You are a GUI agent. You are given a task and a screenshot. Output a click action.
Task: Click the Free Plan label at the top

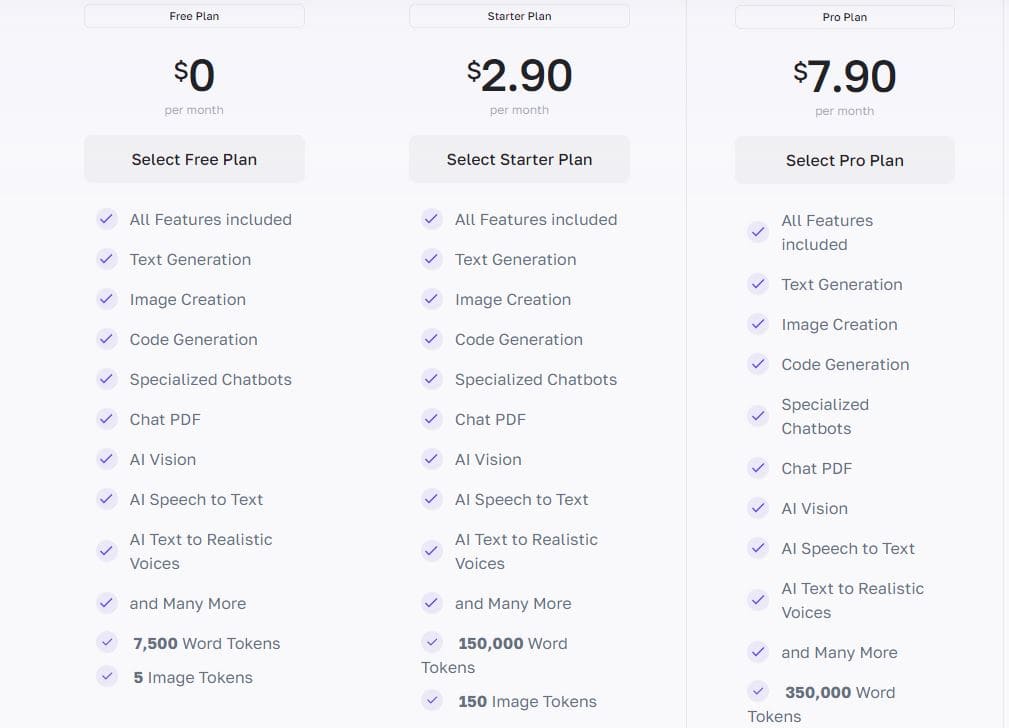[x=194, y=15]
